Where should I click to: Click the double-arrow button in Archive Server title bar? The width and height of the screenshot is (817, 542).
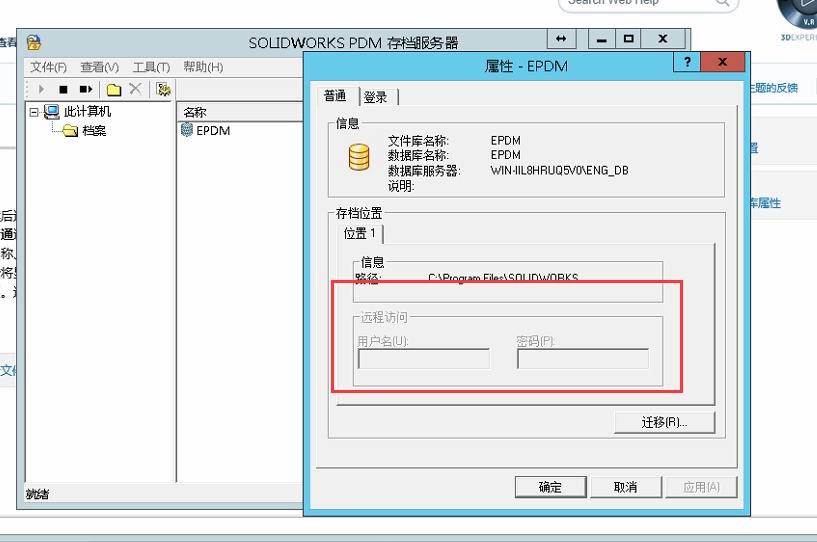pos(561,39)
